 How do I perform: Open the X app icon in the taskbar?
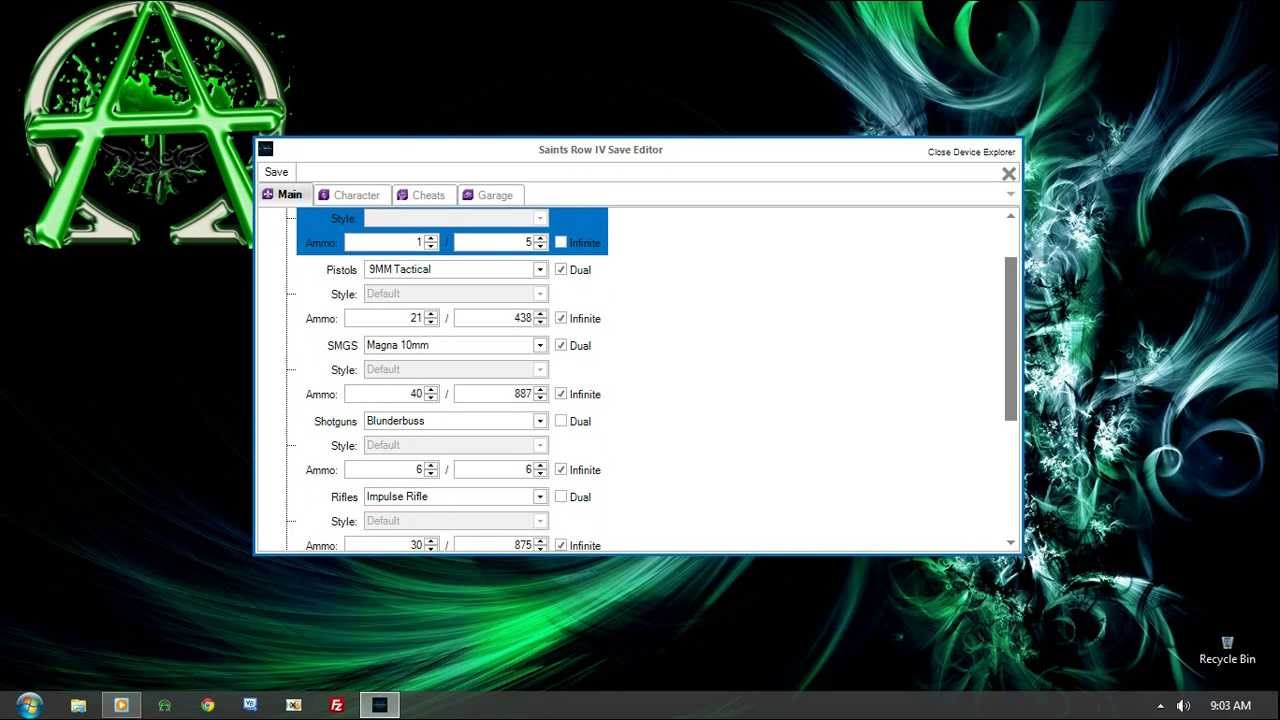click(294, 704)
